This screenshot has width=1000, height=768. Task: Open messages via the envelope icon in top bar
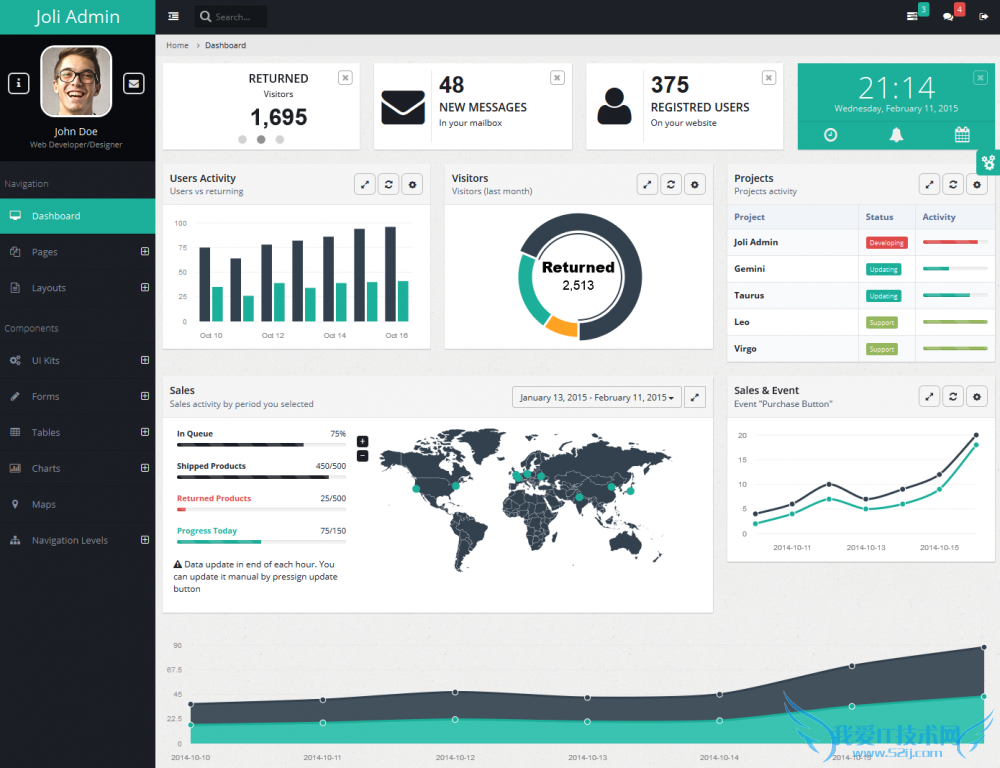point(911,16)
